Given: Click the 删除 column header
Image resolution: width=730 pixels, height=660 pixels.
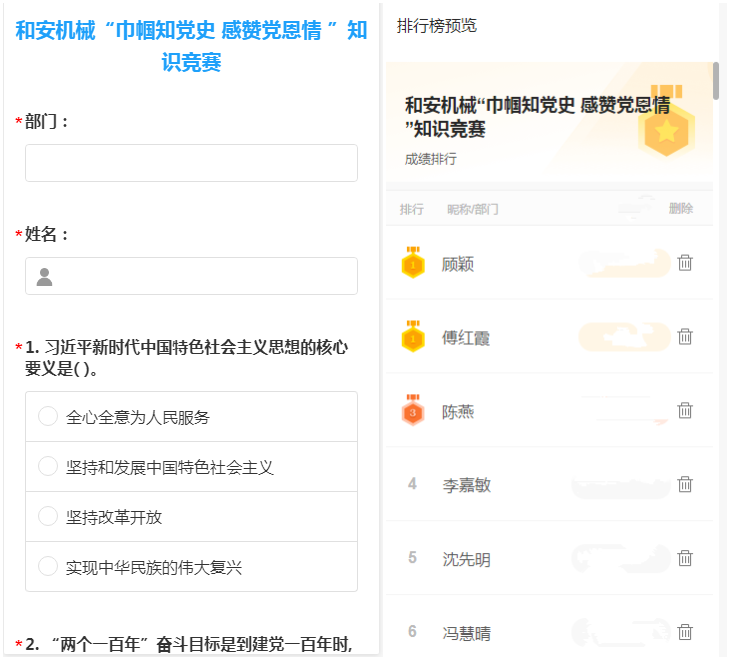Looking at the screenshot, I should (x=680, y=209).
